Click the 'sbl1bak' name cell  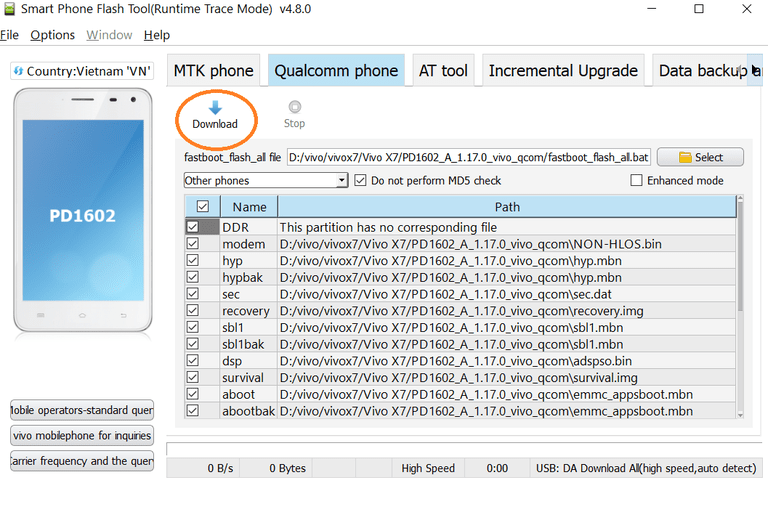pyautogui.click(x=249, y=344)
